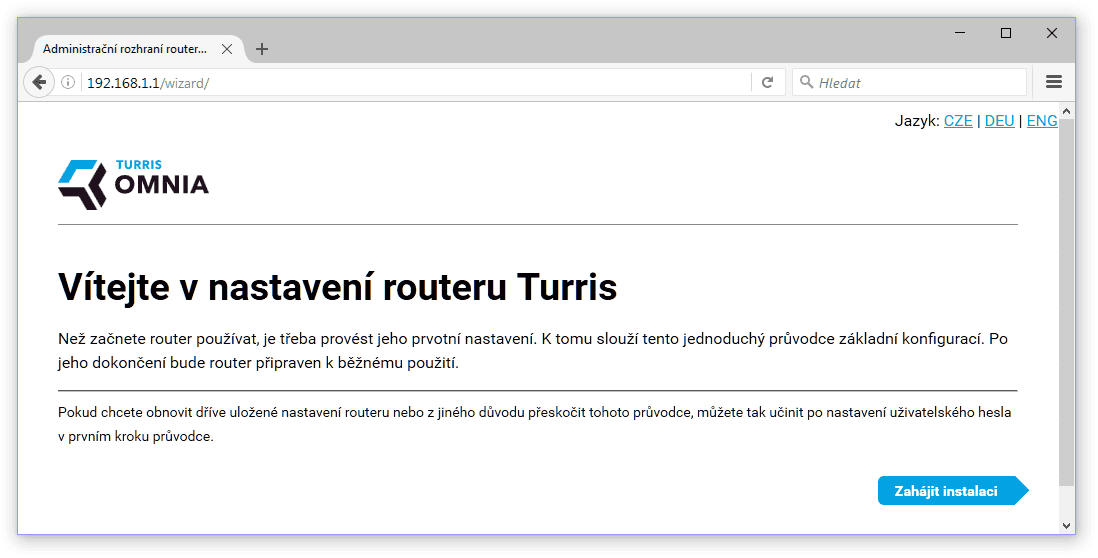The image size is (1098, 558).
Task: Click the browser back arrow button
Action: (x=39, y=83)
